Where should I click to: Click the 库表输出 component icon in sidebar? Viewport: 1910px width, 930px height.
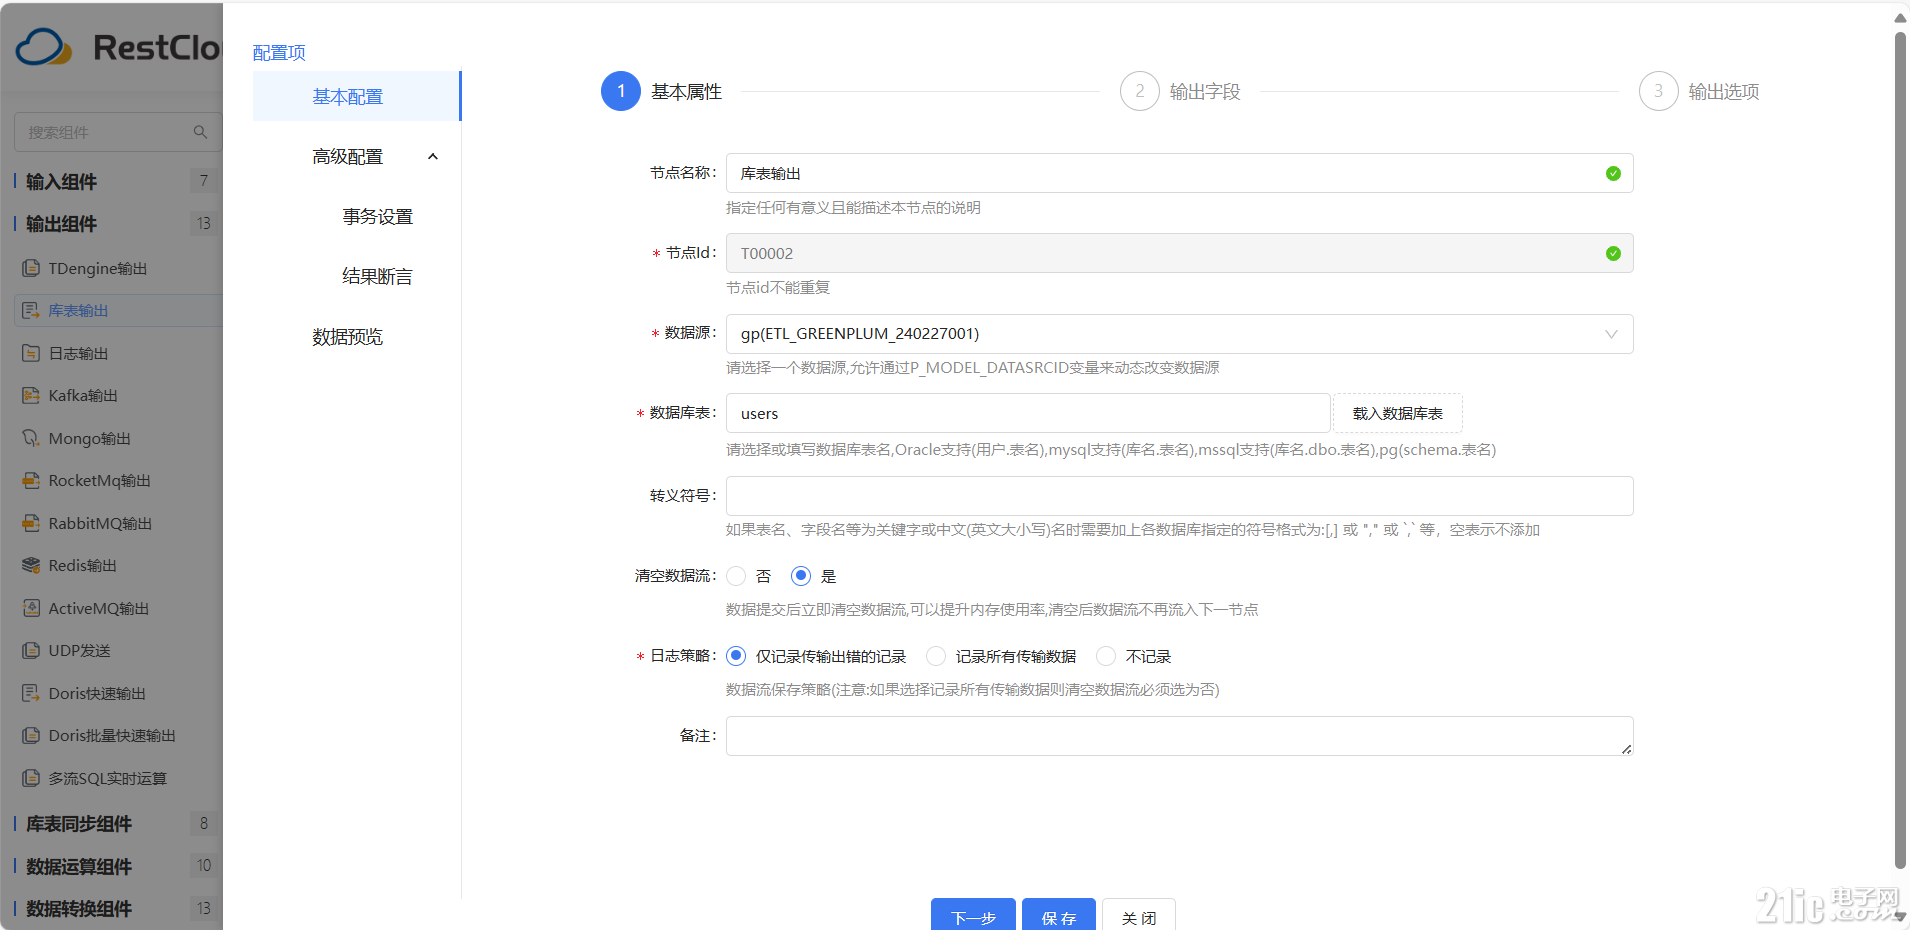31,310
